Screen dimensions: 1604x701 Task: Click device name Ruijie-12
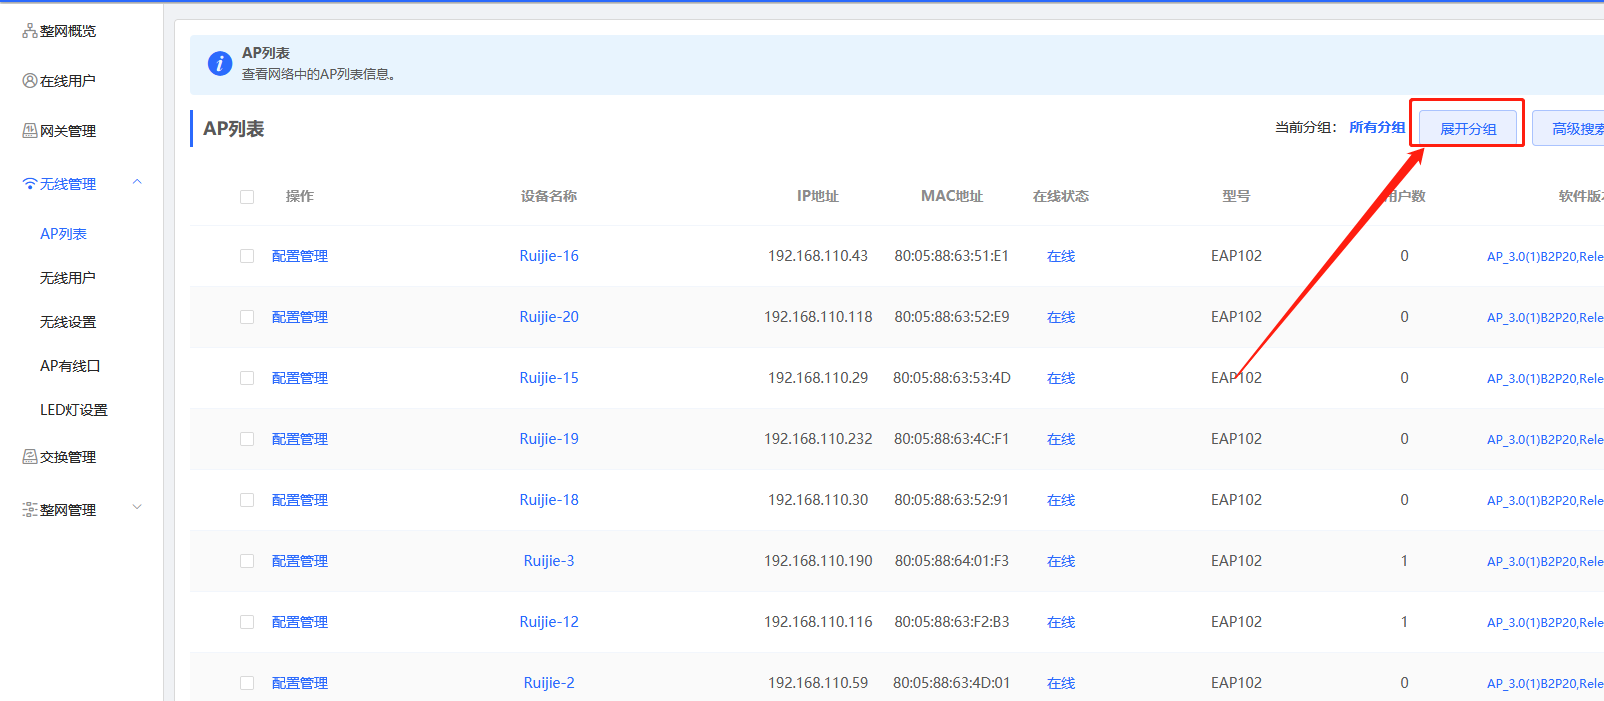[549, 622]
